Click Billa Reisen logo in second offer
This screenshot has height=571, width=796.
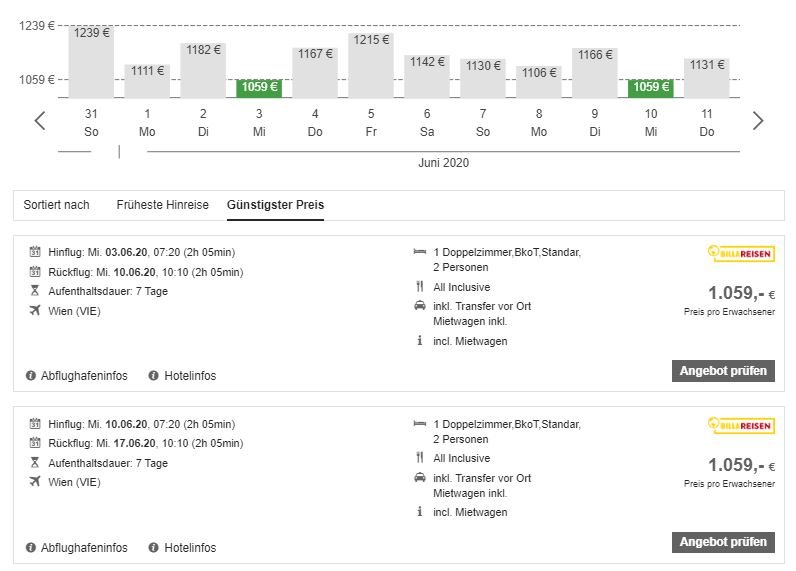pos(739,426)
